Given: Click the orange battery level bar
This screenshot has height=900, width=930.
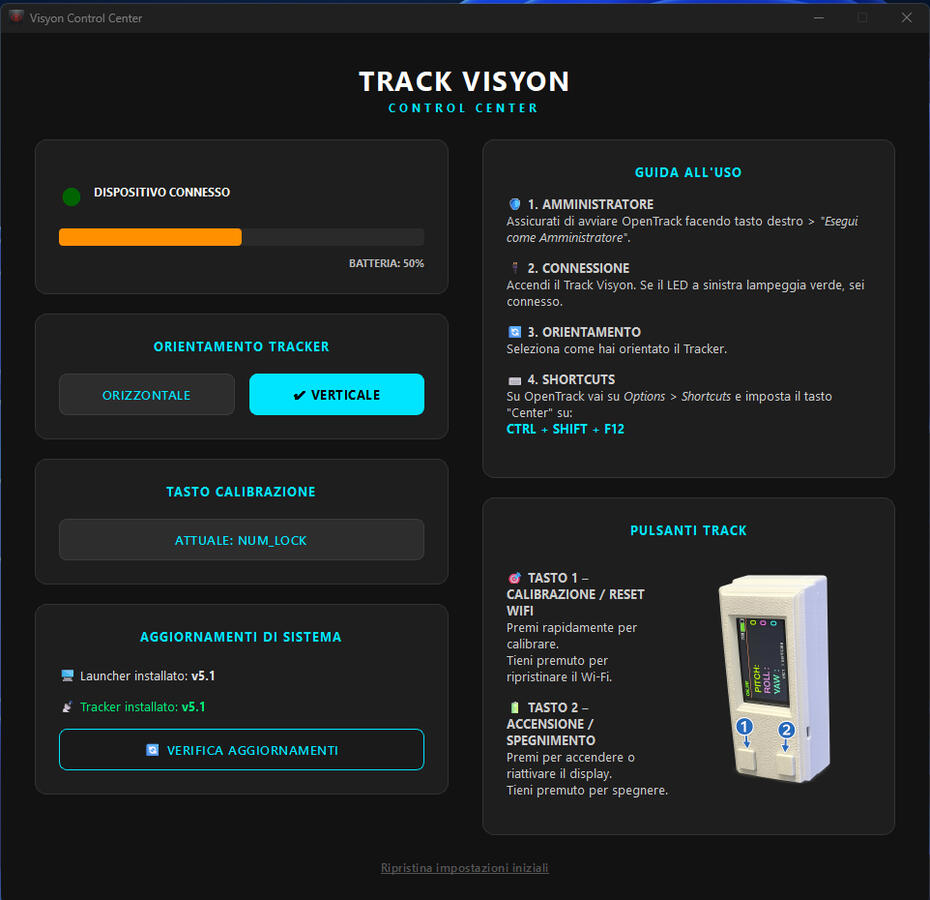Looking at the screenshot, I should (150, 237).
